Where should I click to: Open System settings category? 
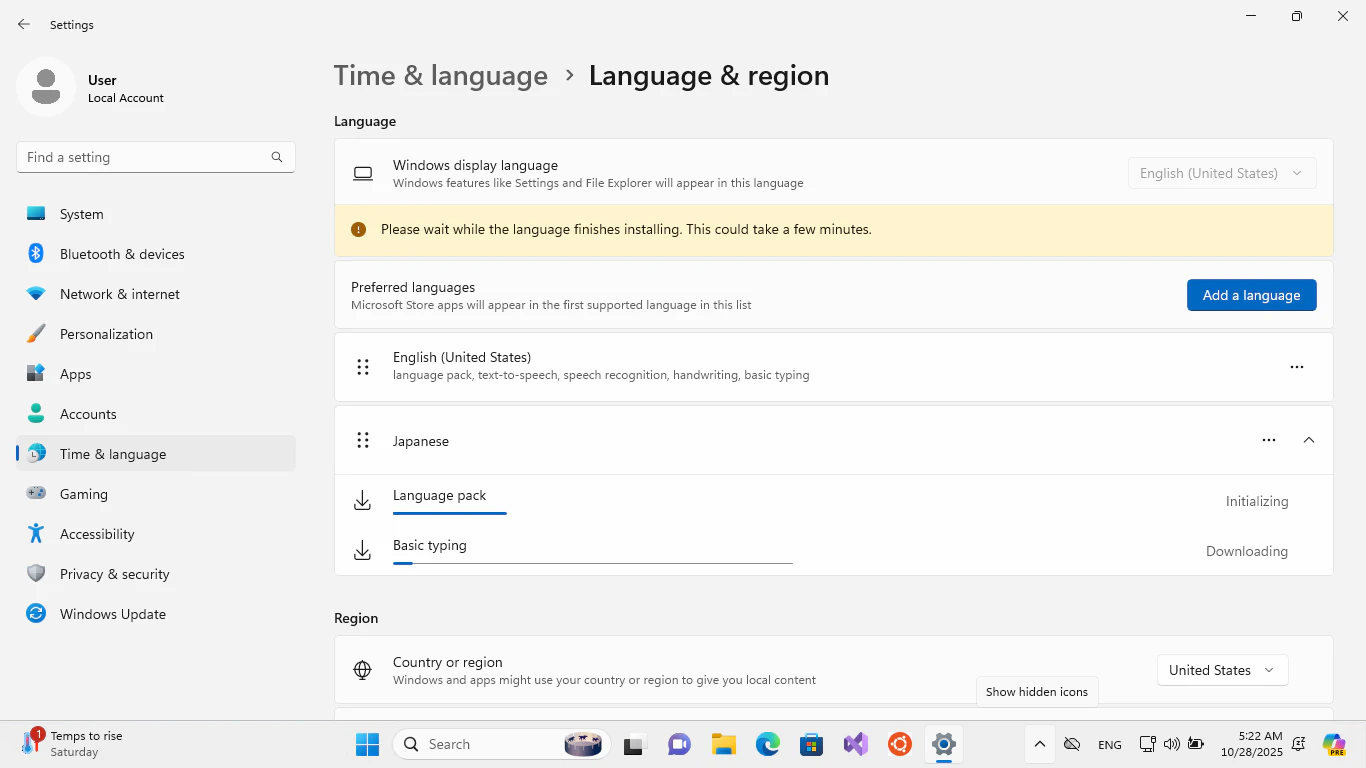click(x=156, y=214)
